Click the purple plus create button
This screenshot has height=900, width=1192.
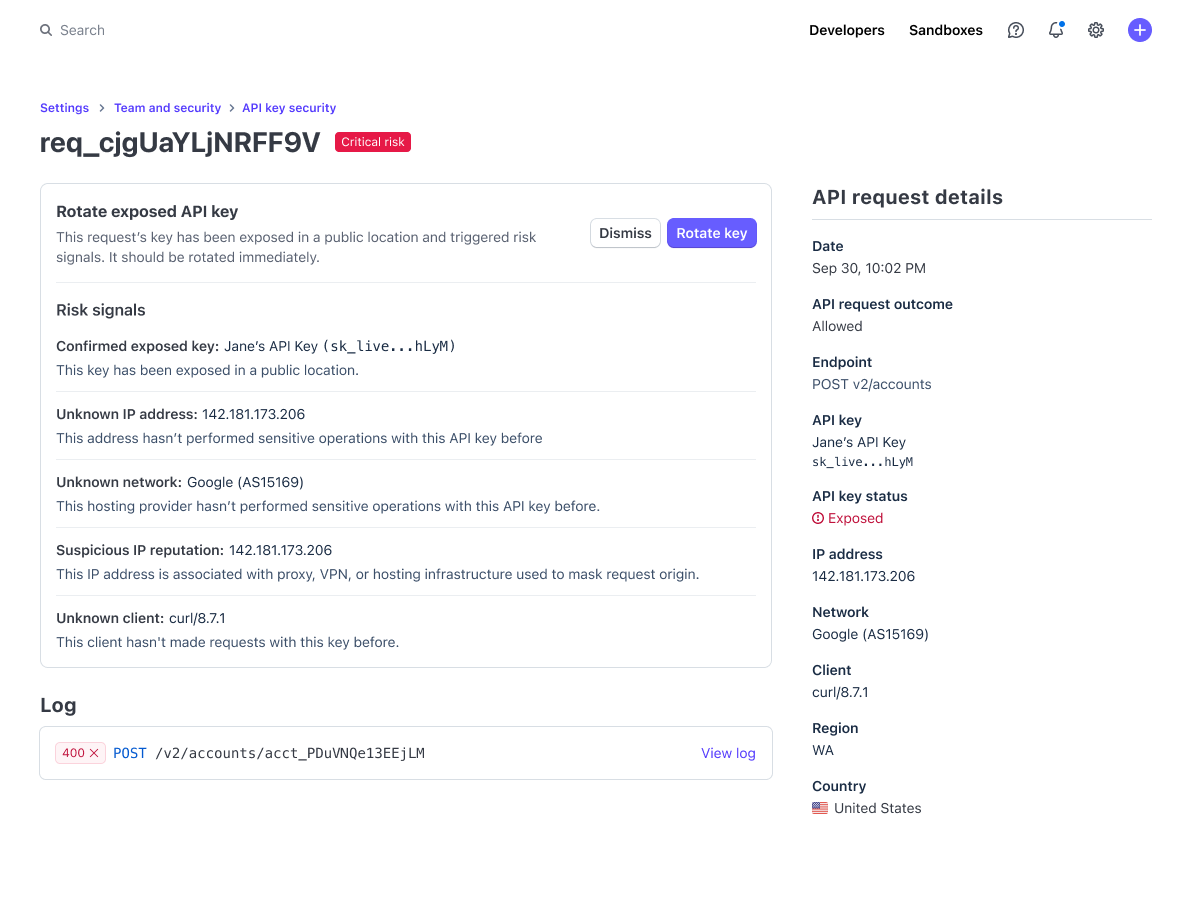[1139, 30]
